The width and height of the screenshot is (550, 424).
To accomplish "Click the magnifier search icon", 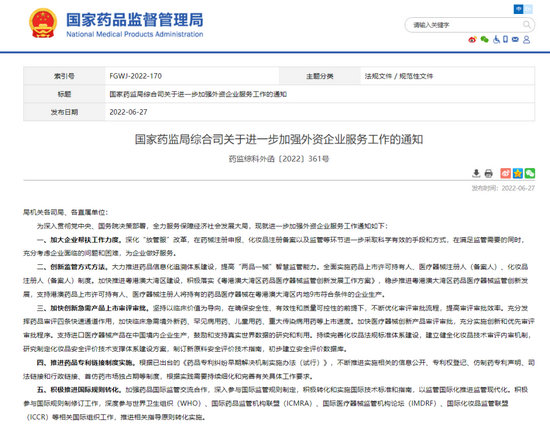I will pyautogui.click(x=526, y=25).
